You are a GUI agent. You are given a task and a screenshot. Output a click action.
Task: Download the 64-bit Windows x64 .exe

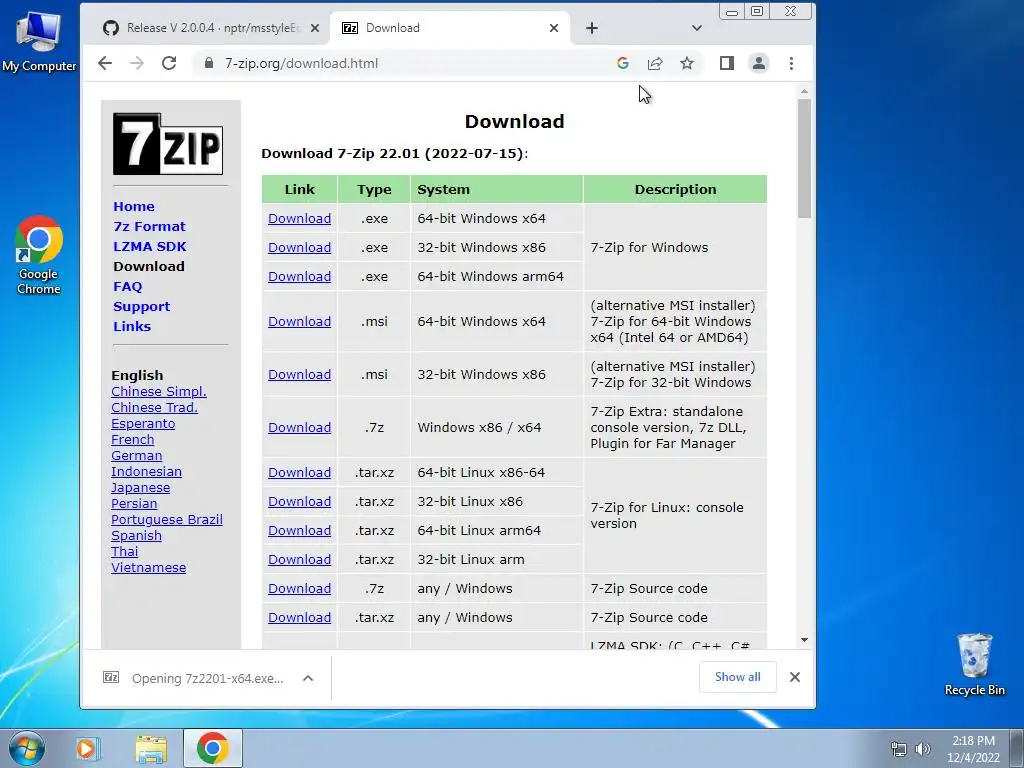pos(299,219)
